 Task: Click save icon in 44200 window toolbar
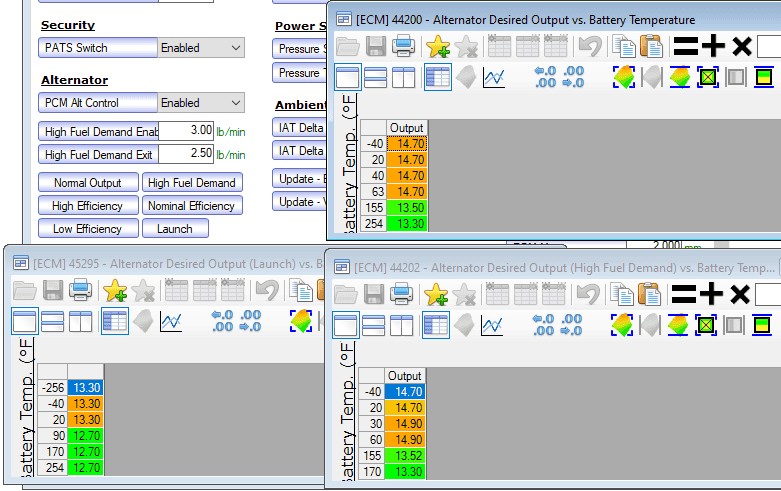coord(376,46)
